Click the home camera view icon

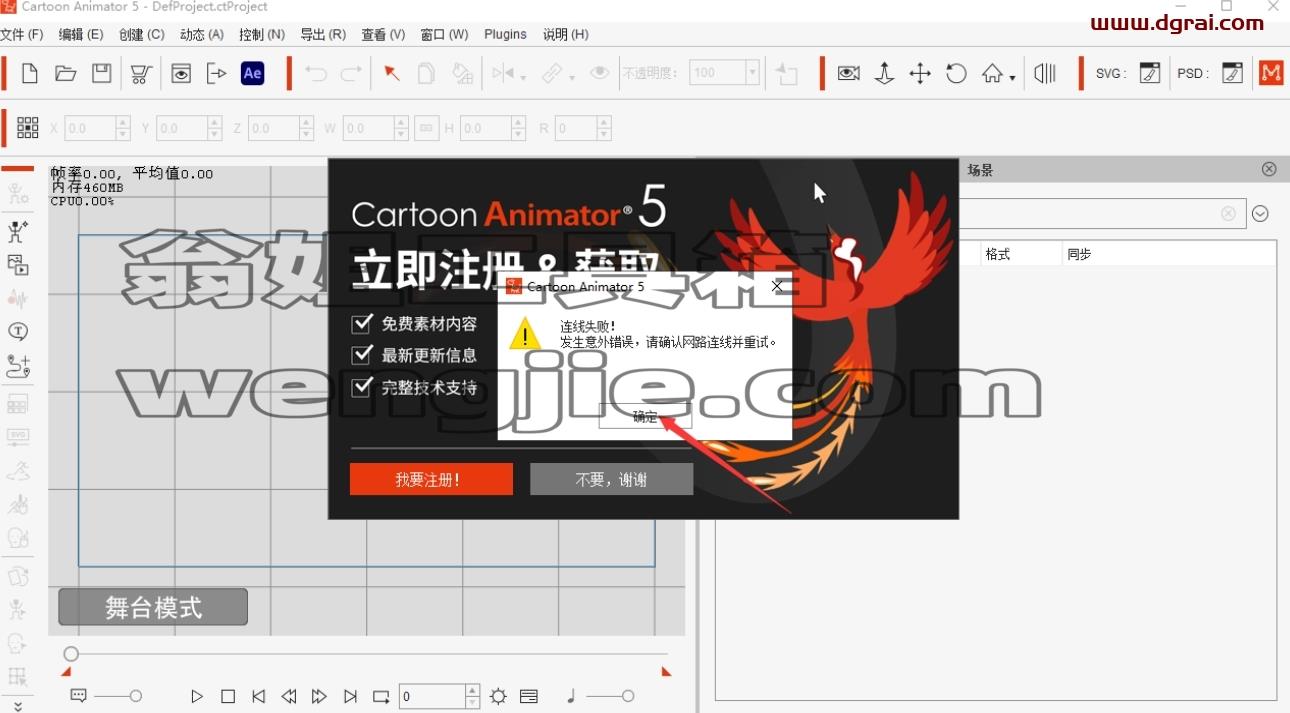(x=992, y=73)
